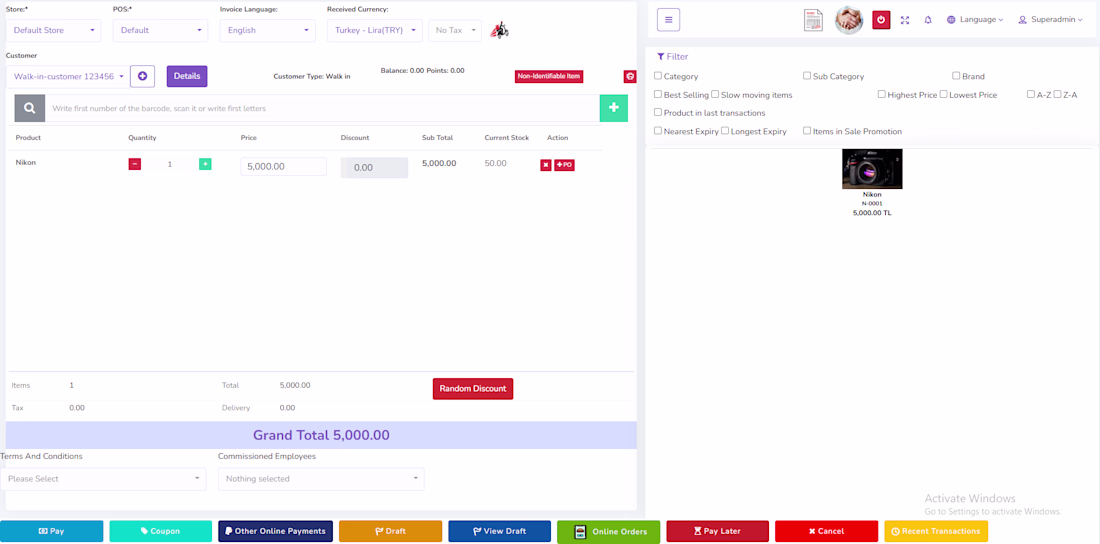
Task: Open the Store dropdown
Action: [53, 30]
